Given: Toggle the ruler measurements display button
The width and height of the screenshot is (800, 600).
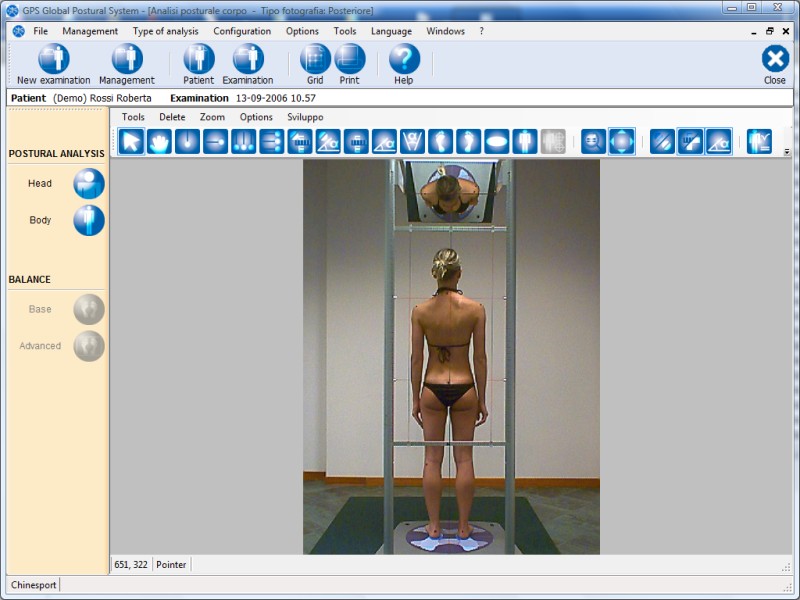Looking at the screenshot, I should pyautogui.click(x=690, y=141).
